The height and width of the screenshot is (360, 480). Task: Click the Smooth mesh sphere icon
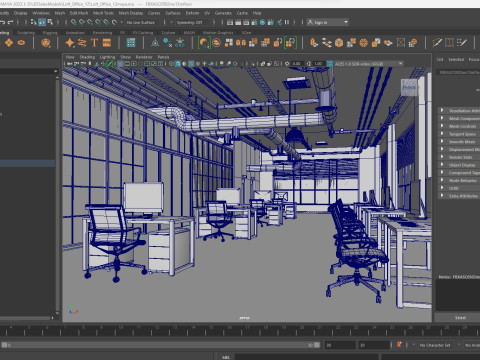pos(217,43)
